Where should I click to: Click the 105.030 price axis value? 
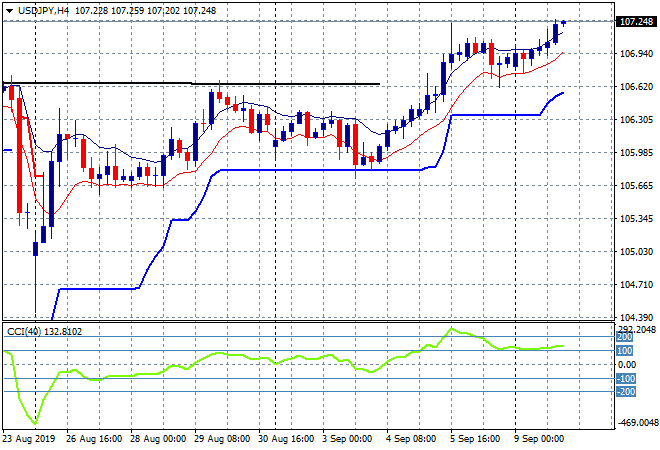pyautogui.click(x=636, y=252)
